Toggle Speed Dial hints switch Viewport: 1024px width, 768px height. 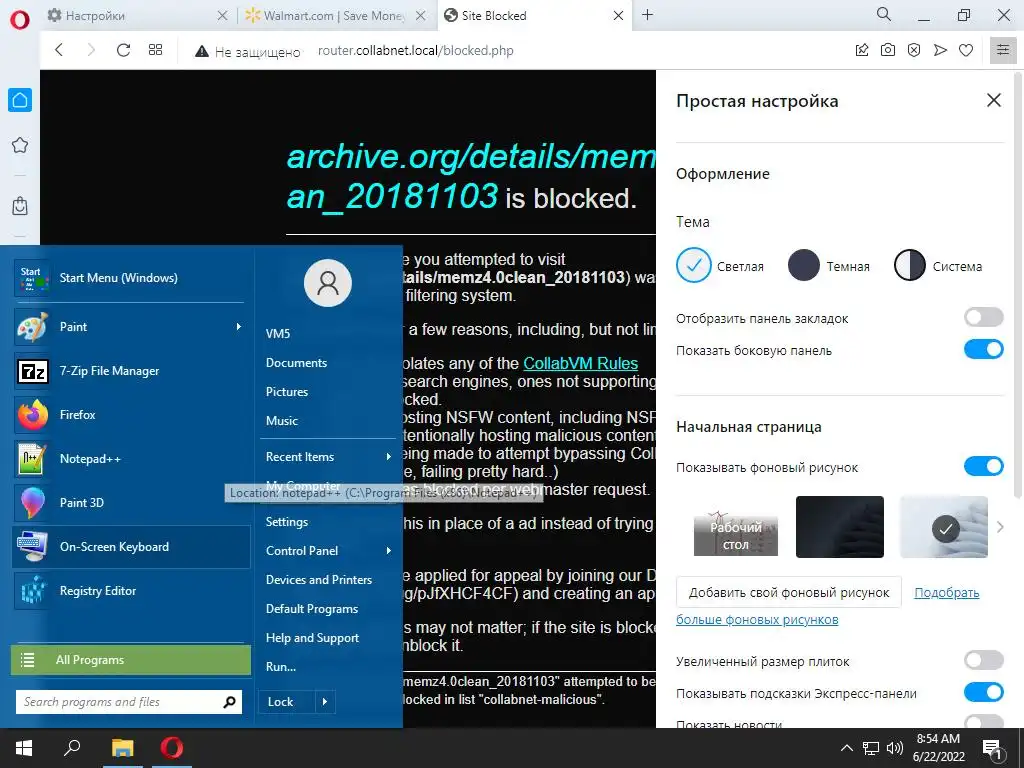tap(984, 692)
